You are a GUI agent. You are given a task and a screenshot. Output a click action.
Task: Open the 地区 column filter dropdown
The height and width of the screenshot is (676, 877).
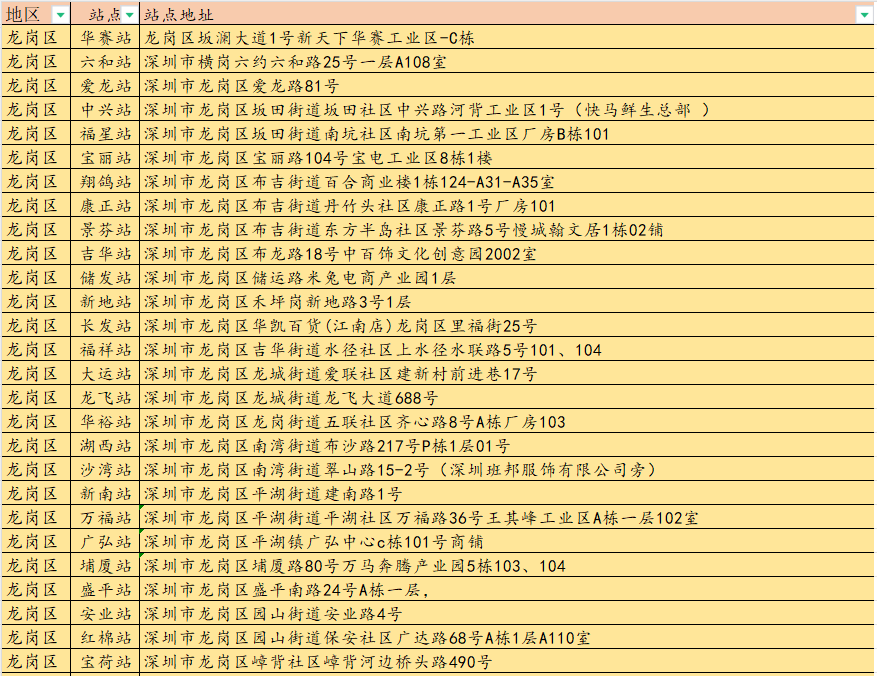pyautogui.click(x=60, y=15)
